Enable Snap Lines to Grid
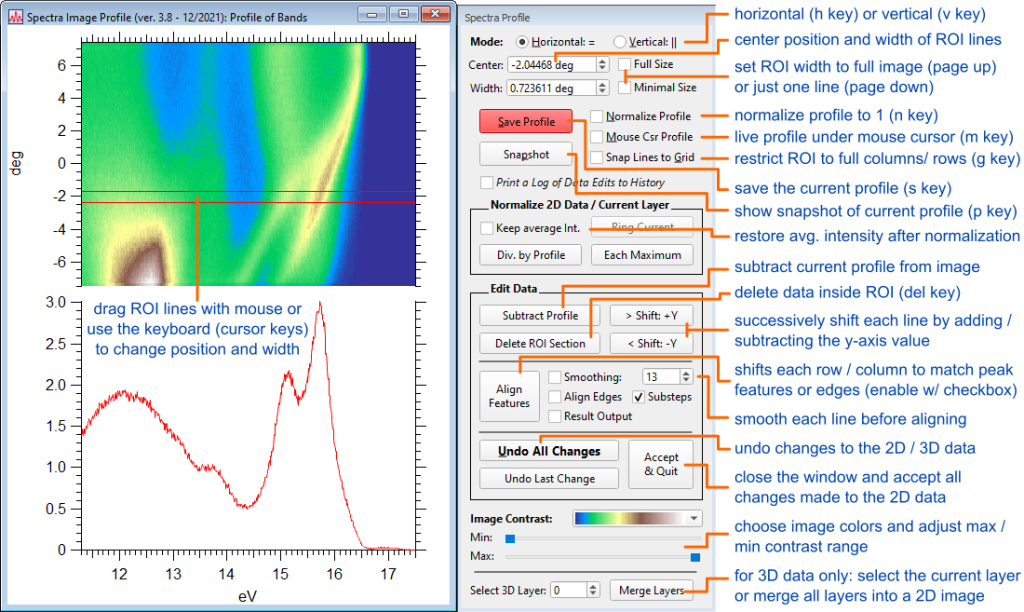The width and height of the screenshot is (1024, 612). click(596, 158)
